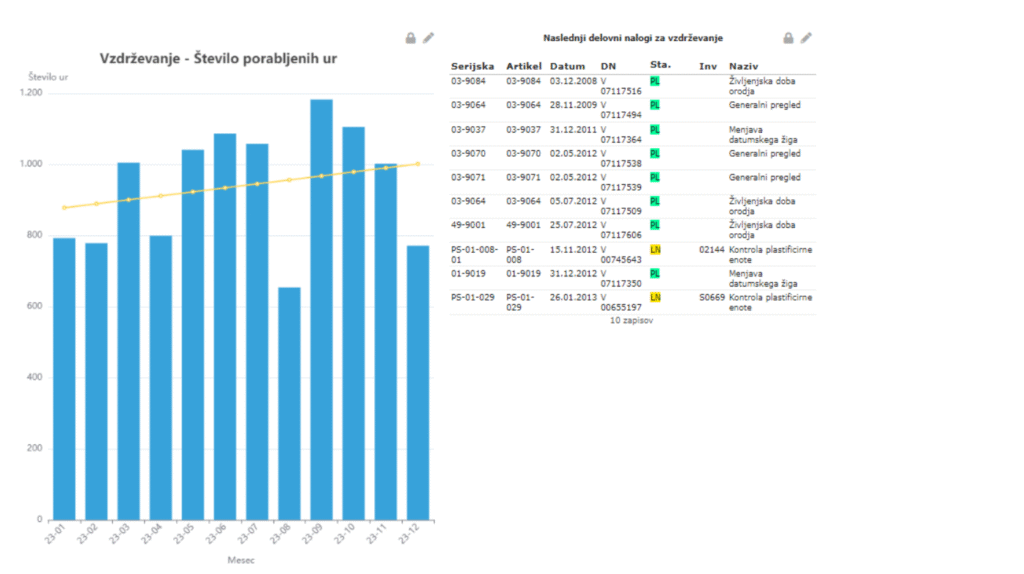
Task: Click the 10 zapisov record count footer
Action: (x=632, y=322)
